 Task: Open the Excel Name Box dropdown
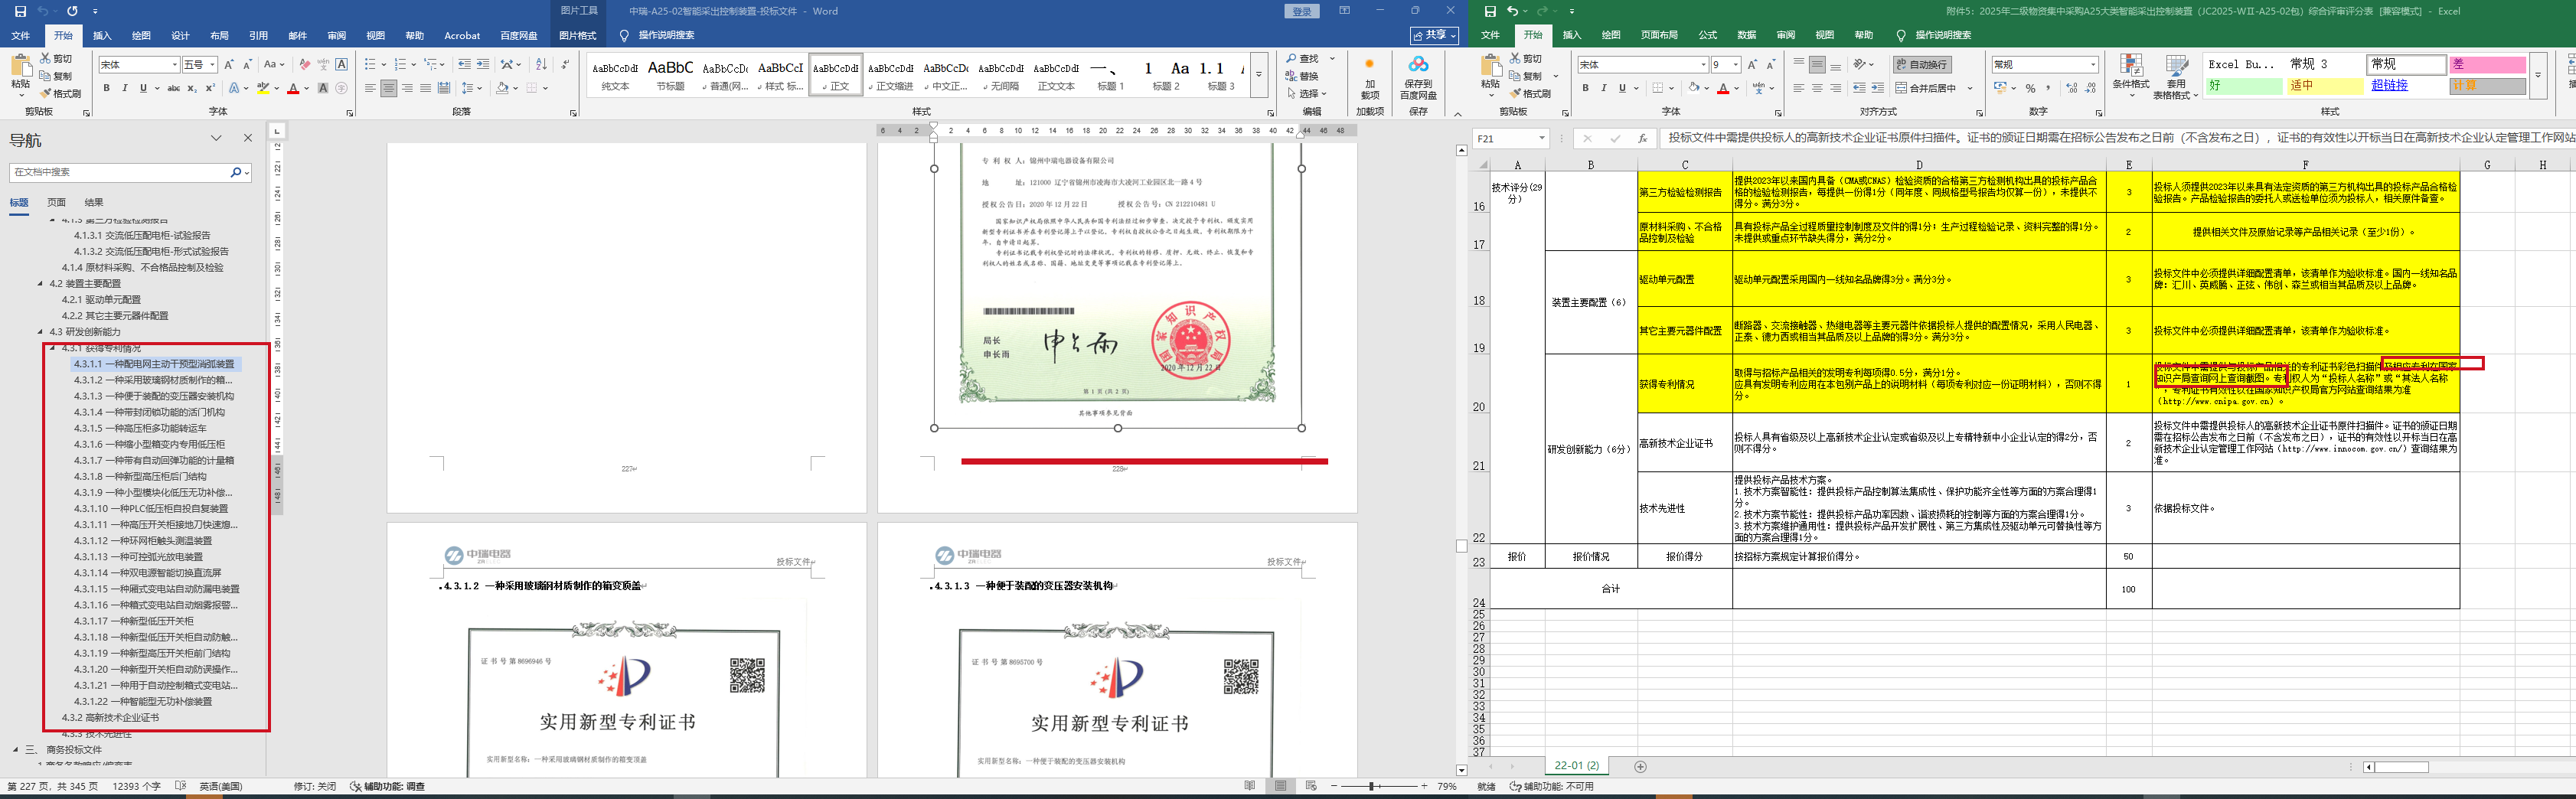[x=1542, y=139]
